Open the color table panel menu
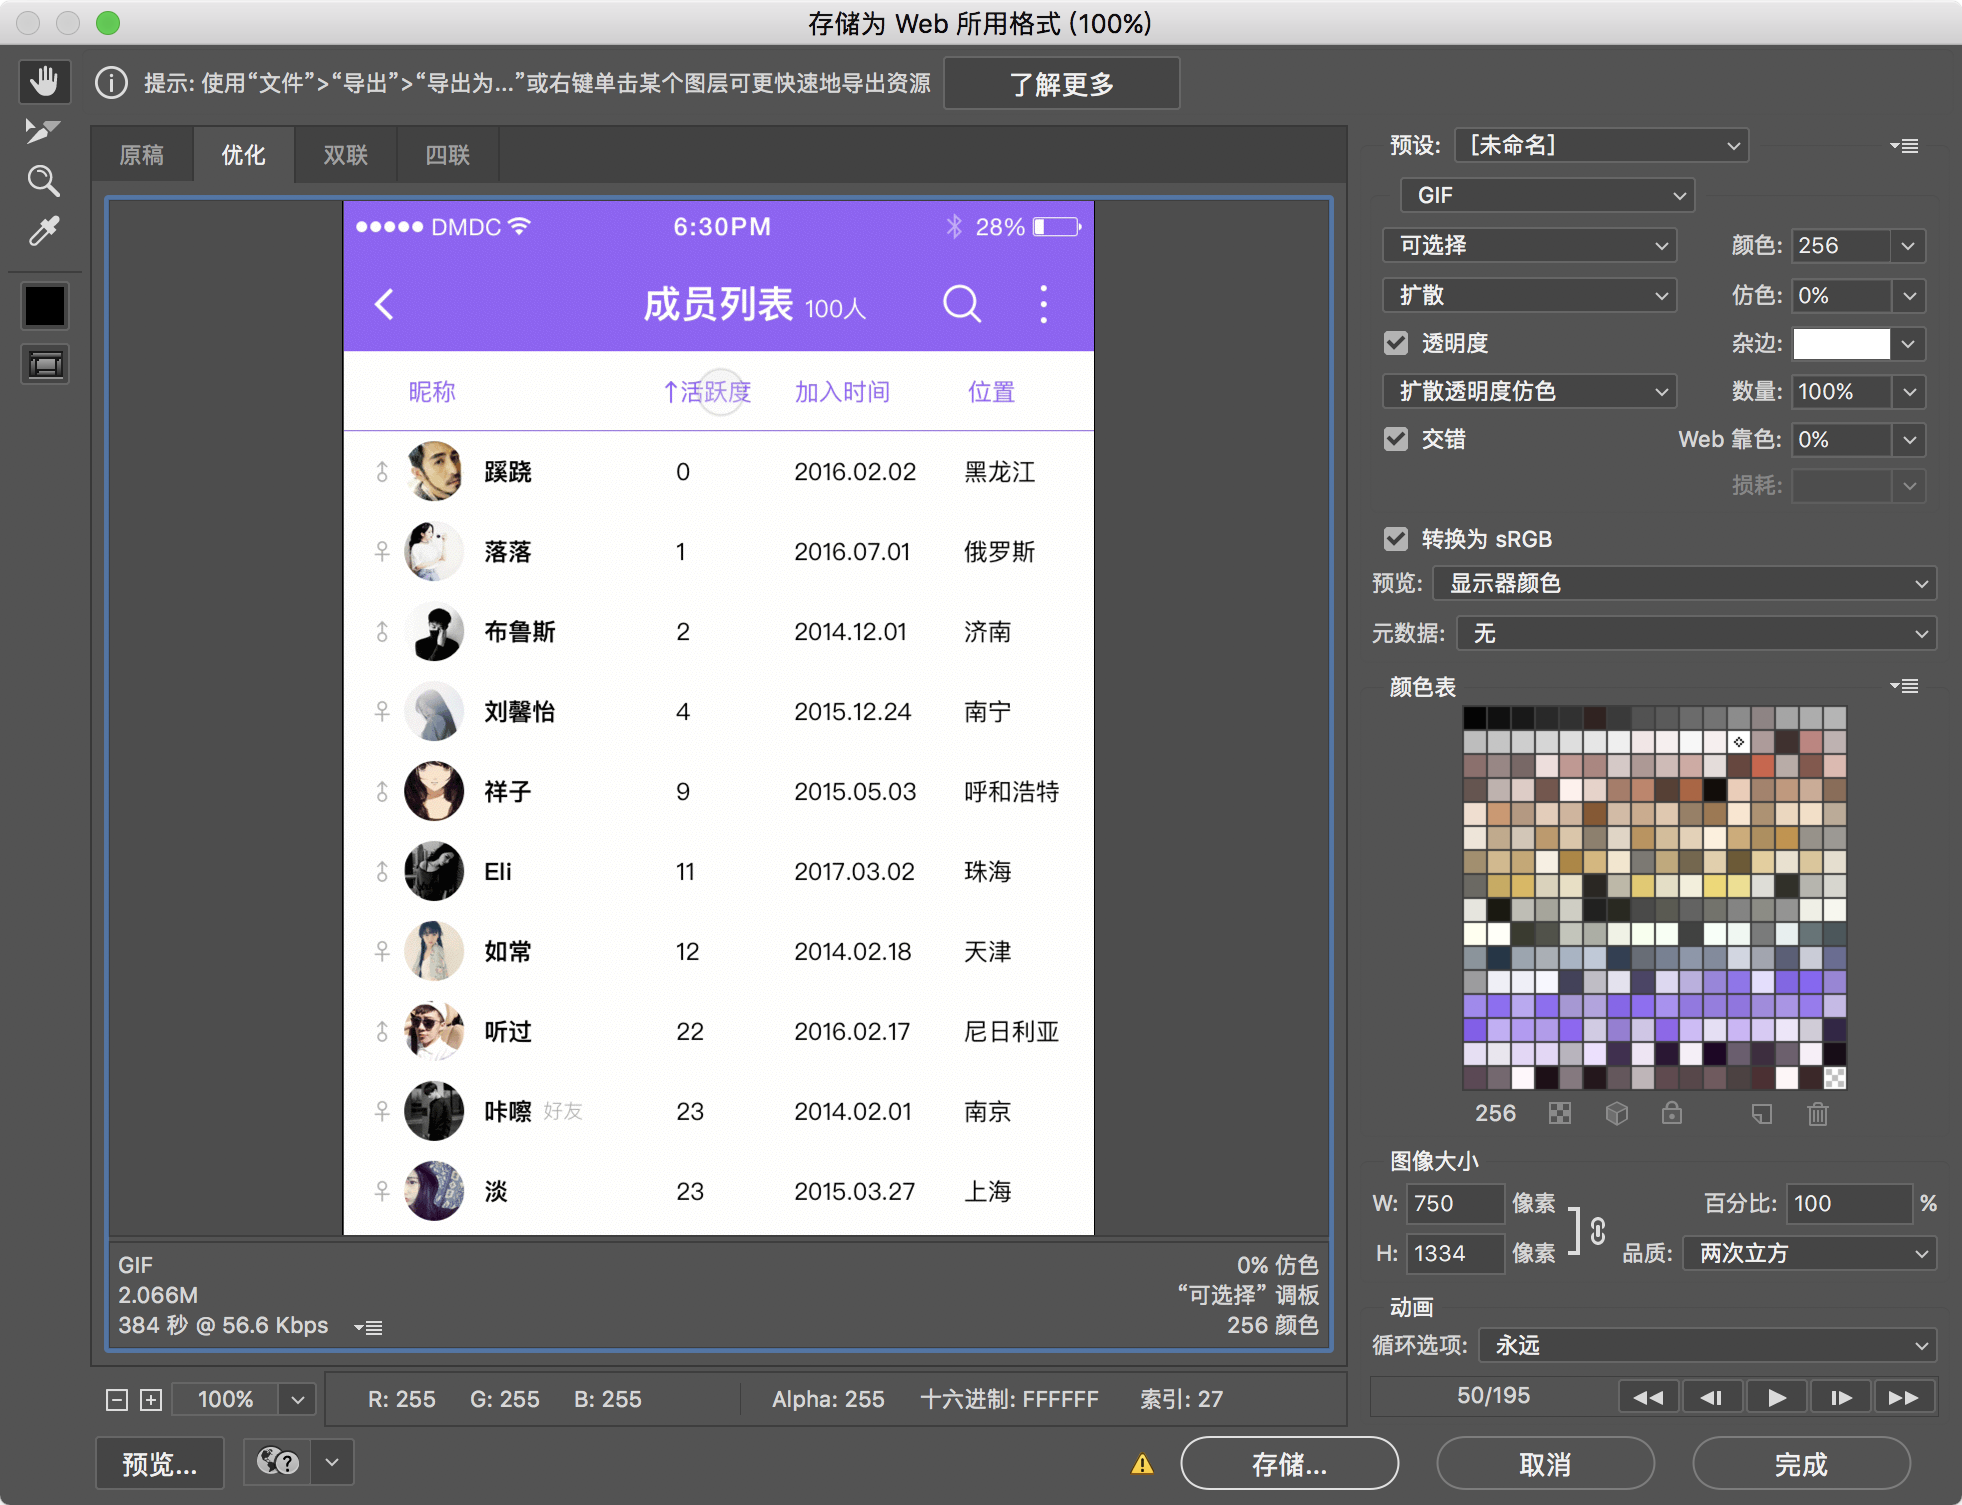The width and height of the screenshot is (1962, 1505). pyautogui.click(x=1905, y=686)
